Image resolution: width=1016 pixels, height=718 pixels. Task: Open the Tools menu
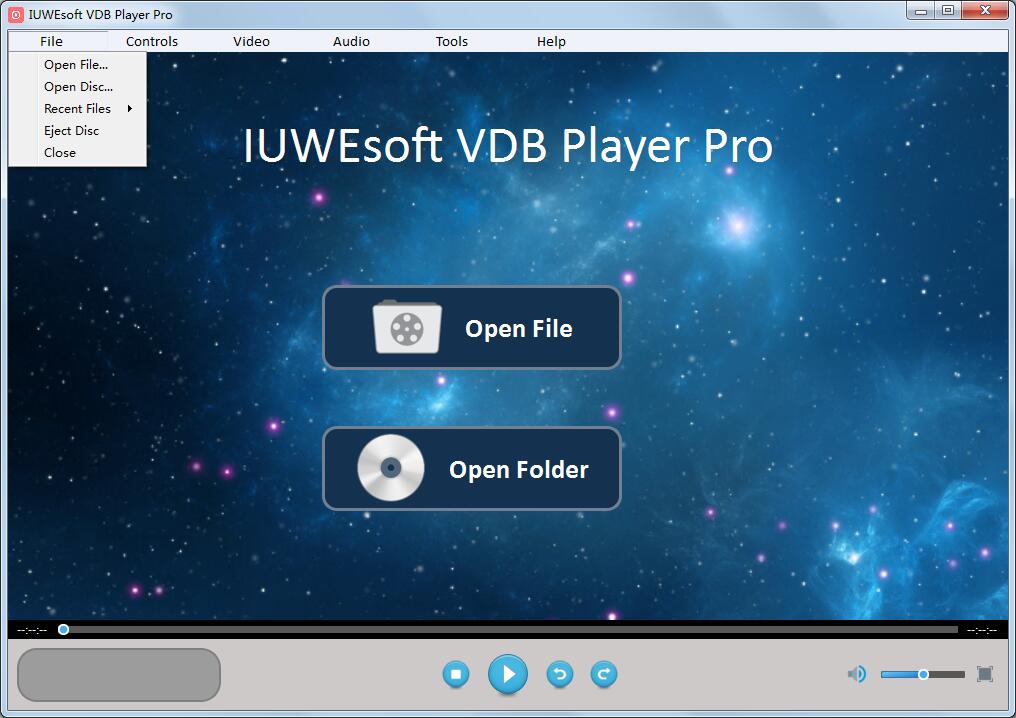point(452,41)
